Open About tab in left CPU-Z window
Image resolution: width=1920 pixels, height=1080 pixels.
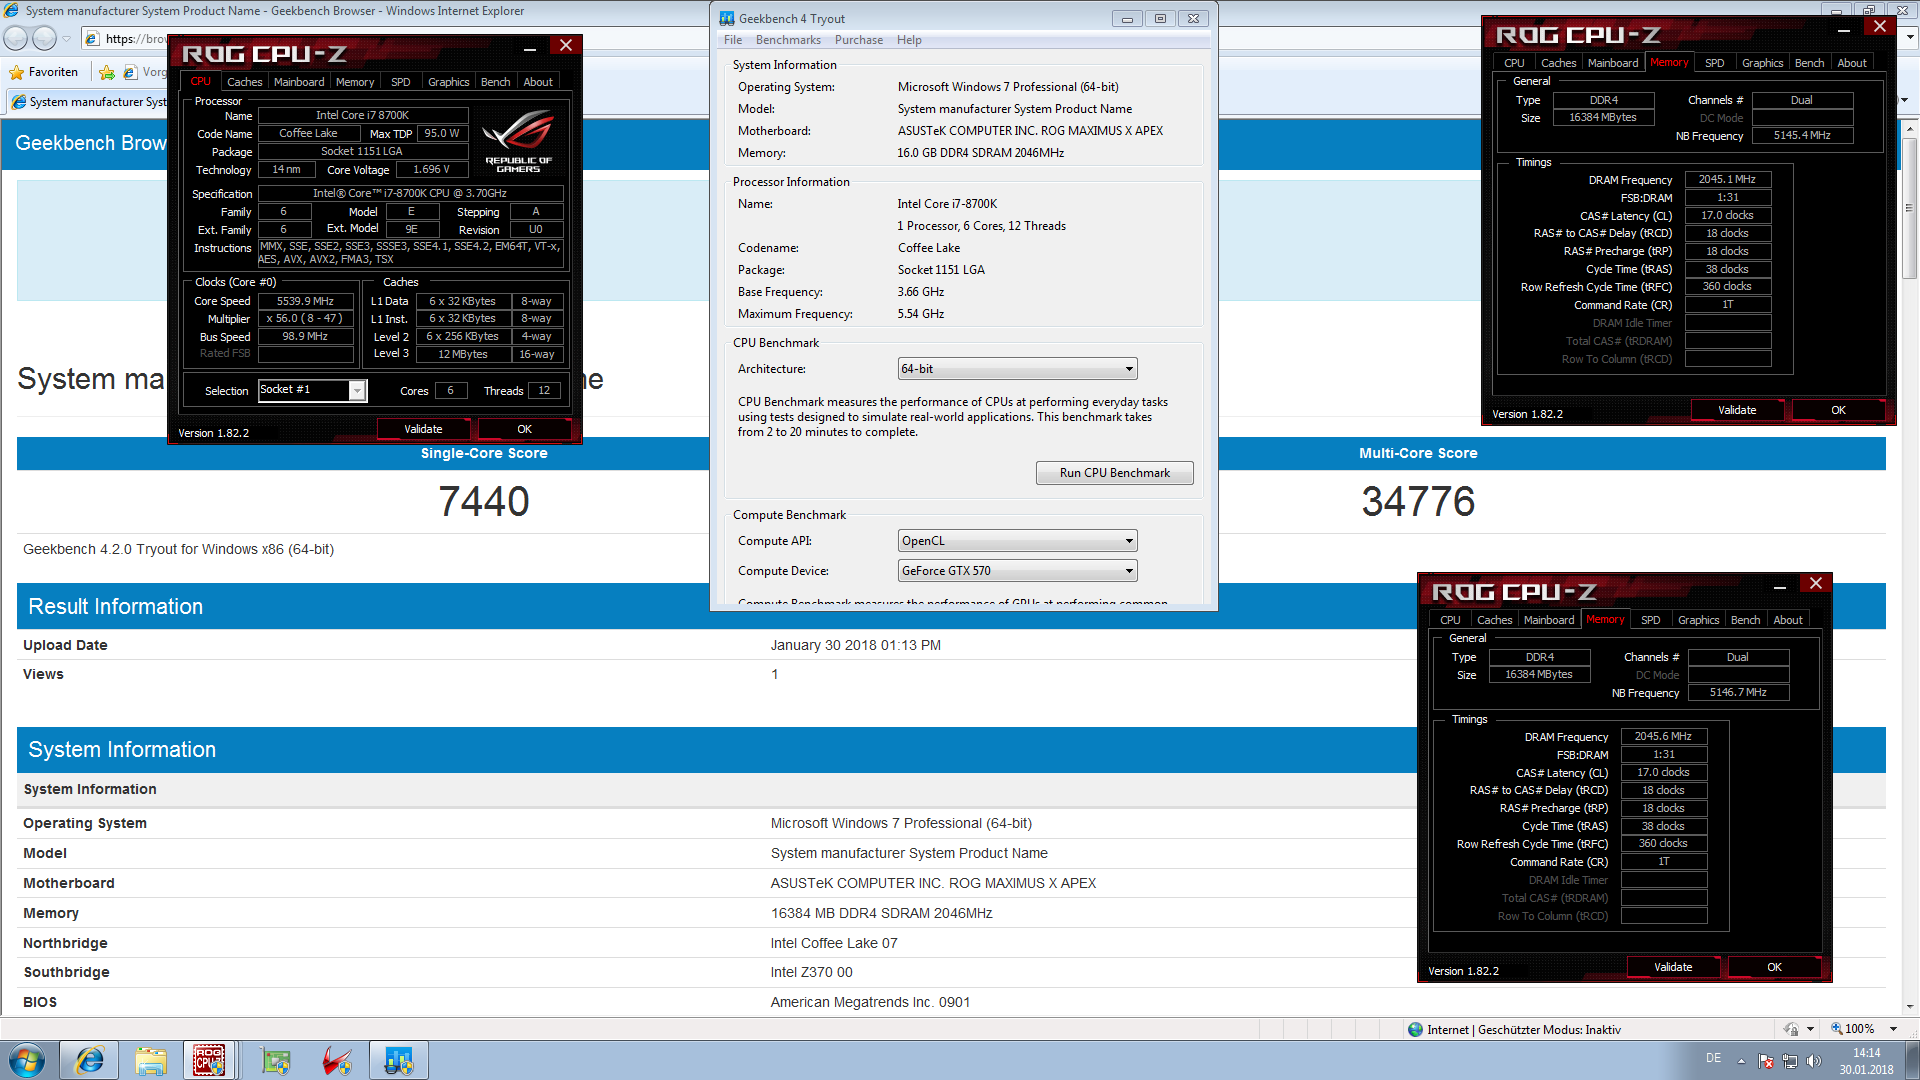pos(538,82)
